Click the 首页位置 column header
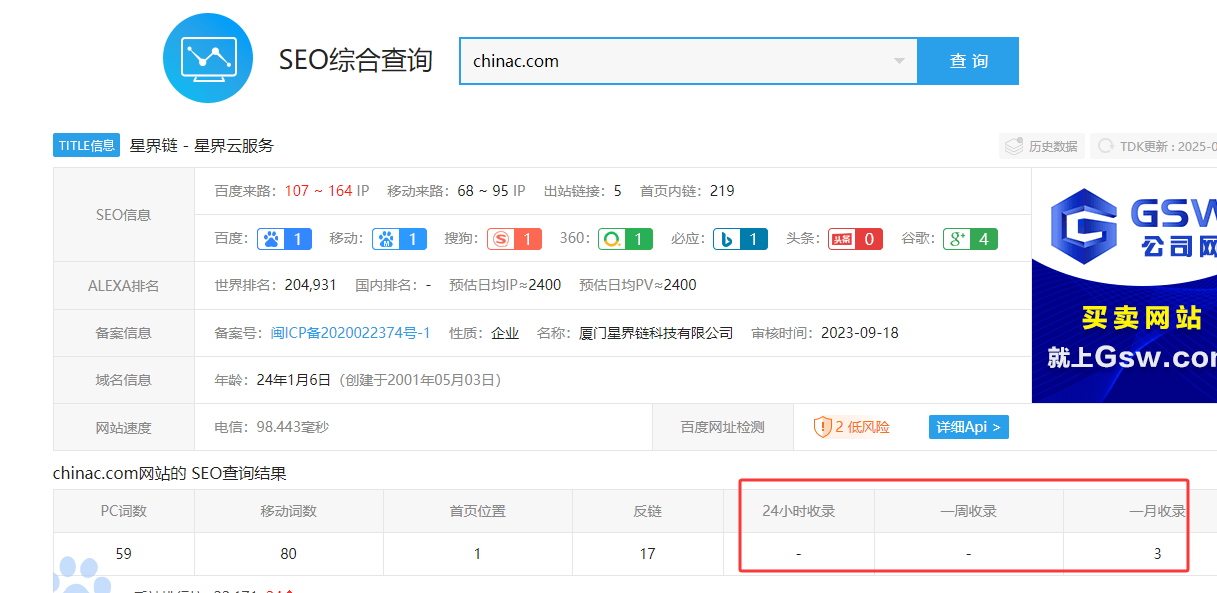The width and height of the screenshot is (1217, 593). coord(477,511)
